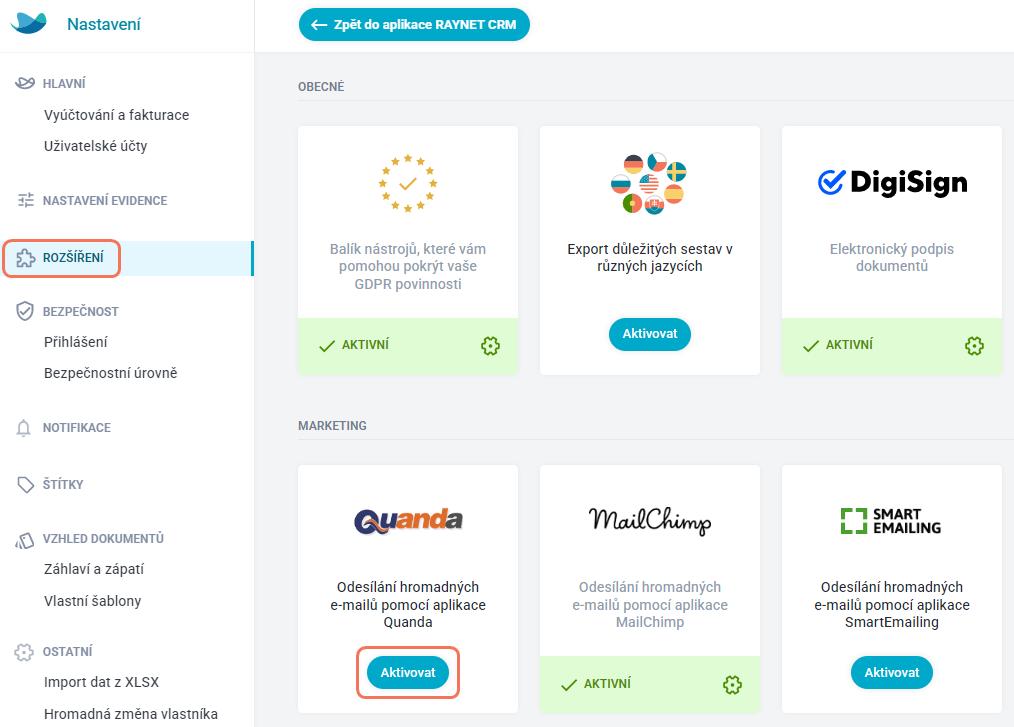The width and height of the screenshot is (1014, 727).
Task: Click the Bezpečnost shield icon
Action: click(25, 311)
